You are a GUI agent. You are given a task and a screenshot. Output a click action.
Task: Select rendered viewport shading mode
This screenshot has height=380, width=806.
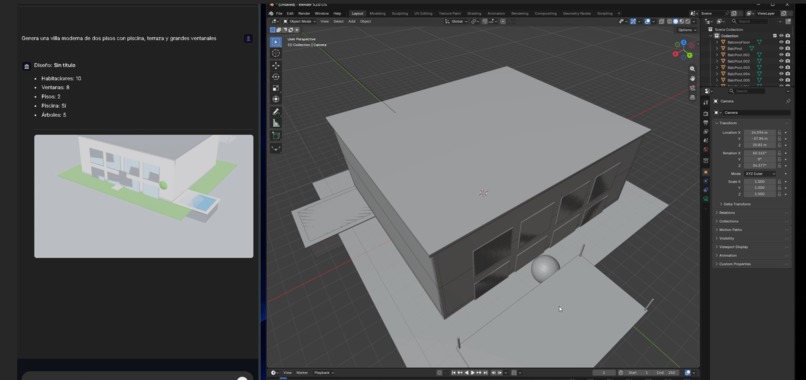click(x=688, y=22)
